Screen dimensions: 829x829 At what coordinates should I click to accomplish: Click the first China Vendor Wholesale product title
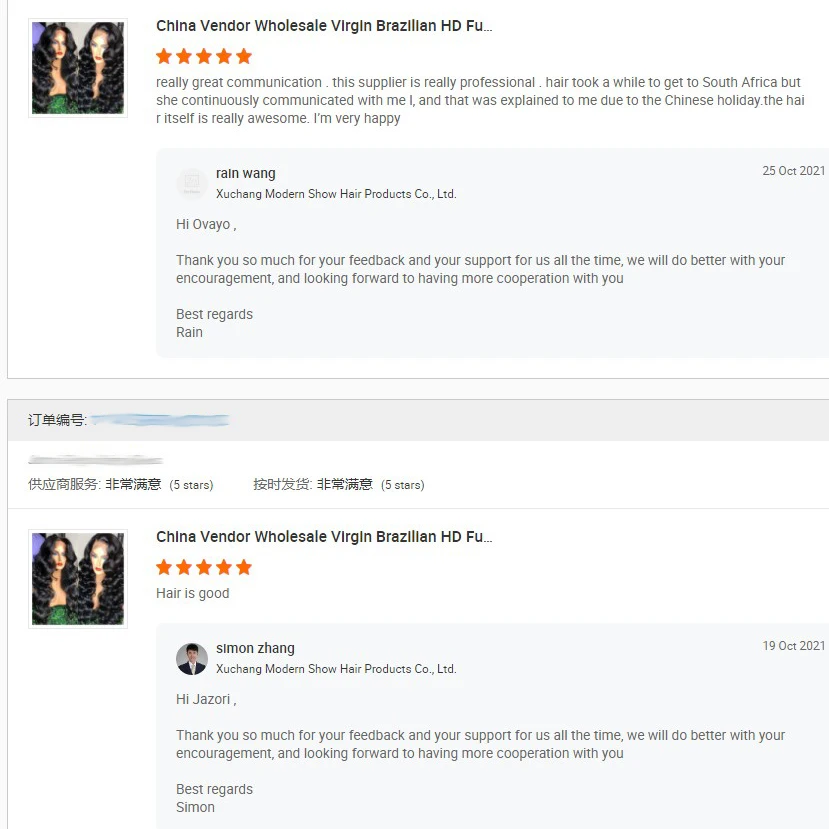(x=324, y=26)
